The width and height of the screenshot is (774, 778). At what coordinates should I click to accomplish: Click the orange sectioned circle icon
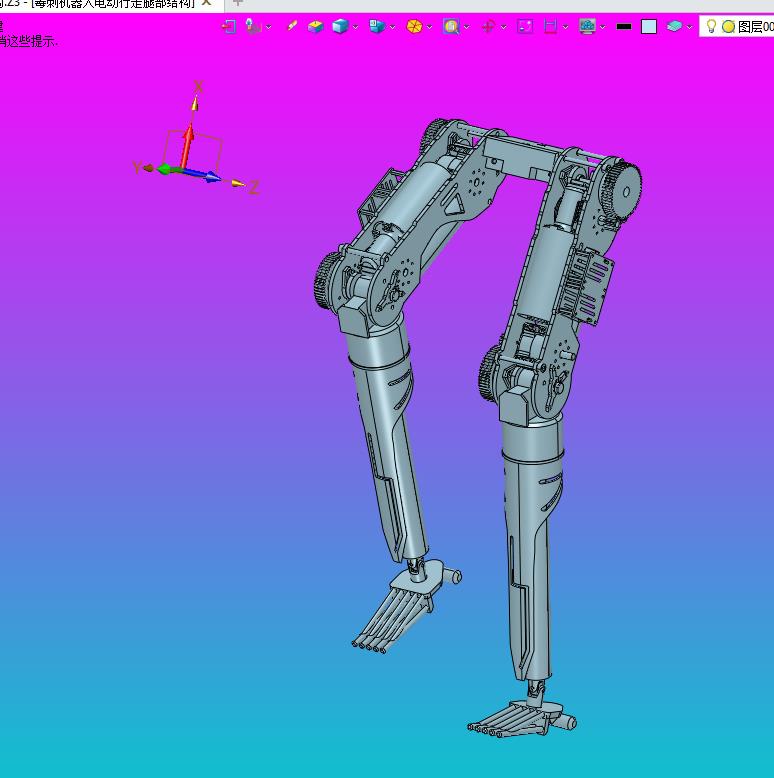(414, 27)
